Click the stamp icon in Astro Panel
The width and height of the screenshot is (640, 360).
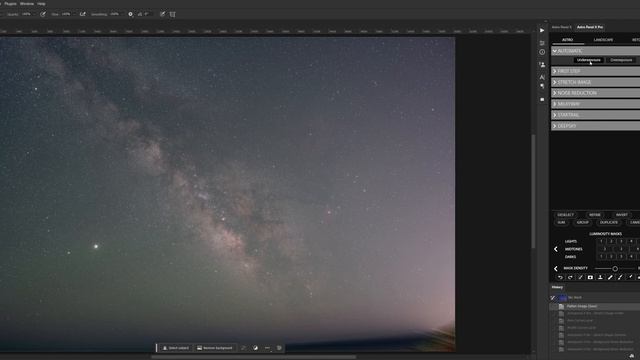600,277
